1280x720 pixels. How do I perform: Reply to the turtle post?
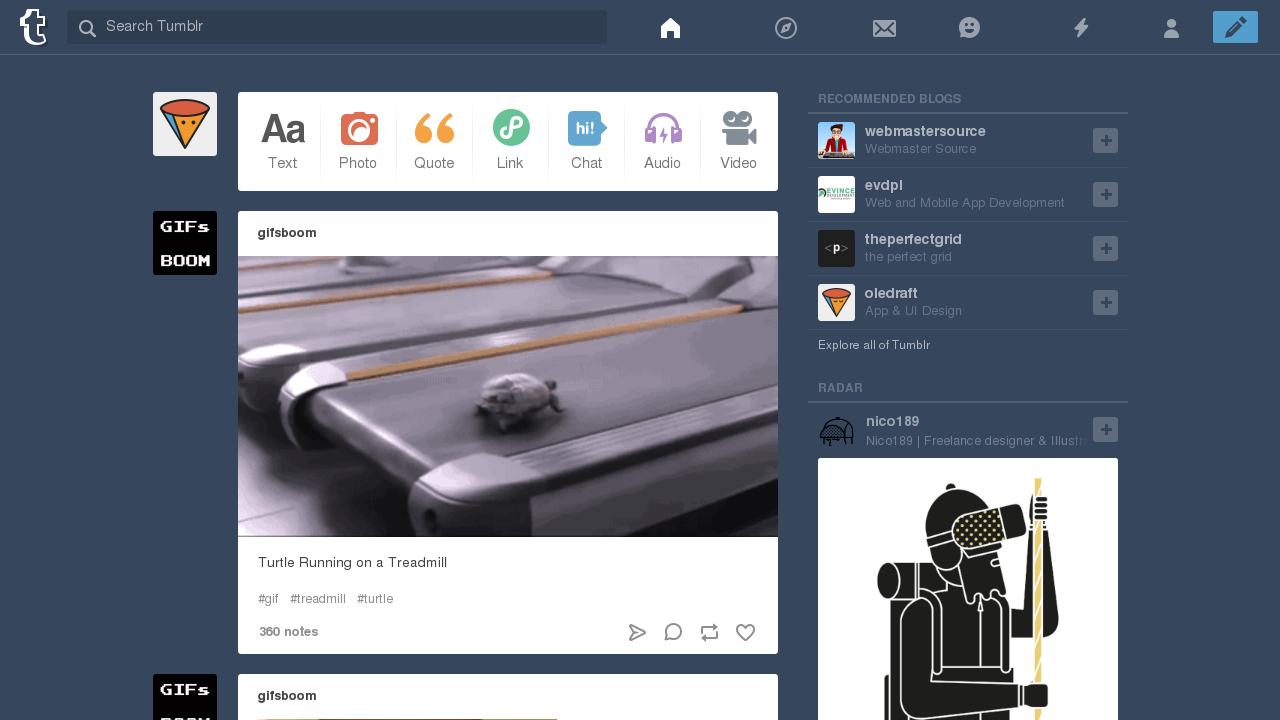click(x=673, y=632)
